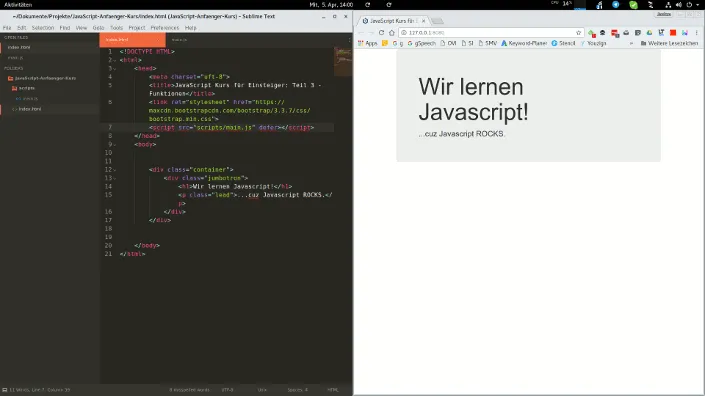Open Chrome's three-dot menu
The image size is (705, 396).
(696, 33)
